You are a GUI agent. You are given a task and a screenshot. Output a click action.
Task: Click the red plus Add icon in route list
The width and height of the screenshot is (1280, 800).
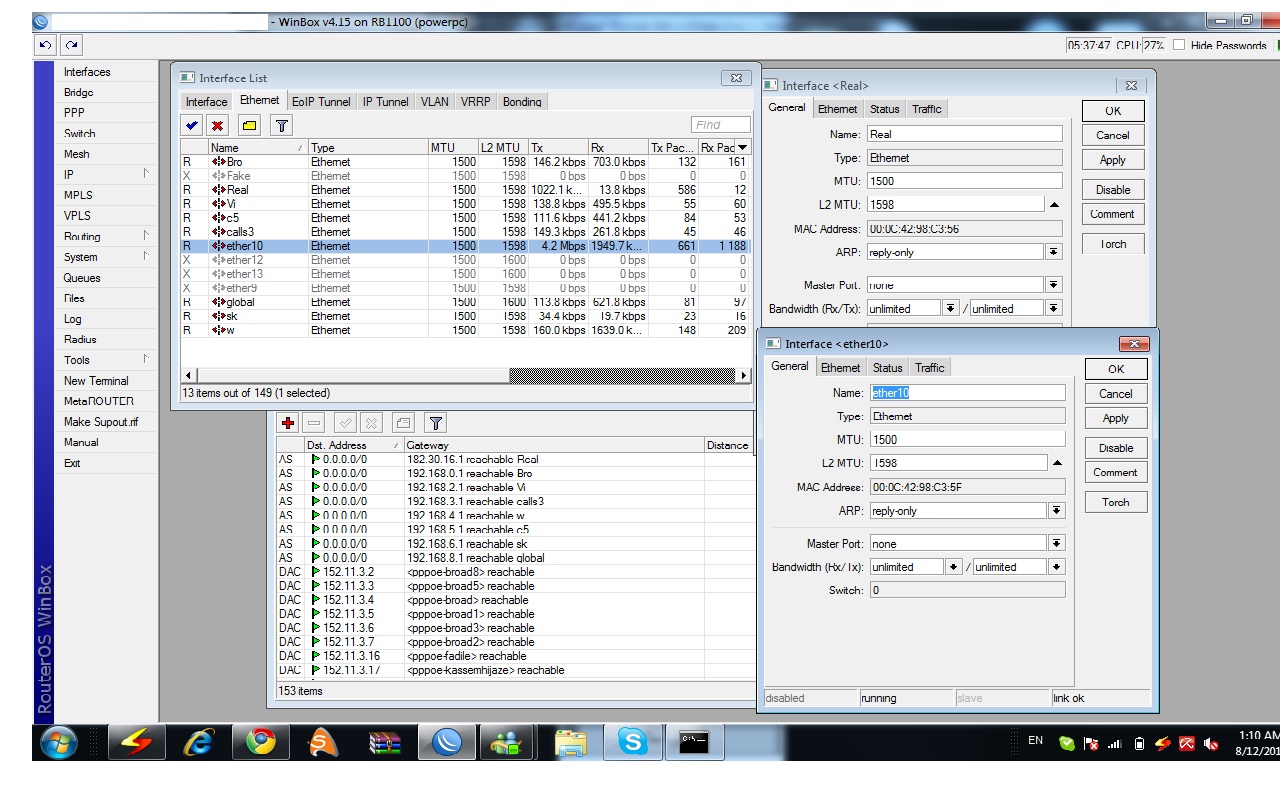[x=288, y=423]
